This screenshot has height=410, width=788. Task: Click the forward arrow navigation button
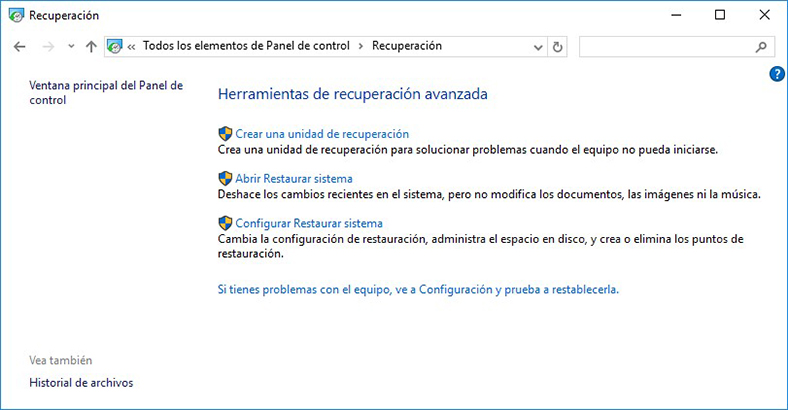[48, 47]
